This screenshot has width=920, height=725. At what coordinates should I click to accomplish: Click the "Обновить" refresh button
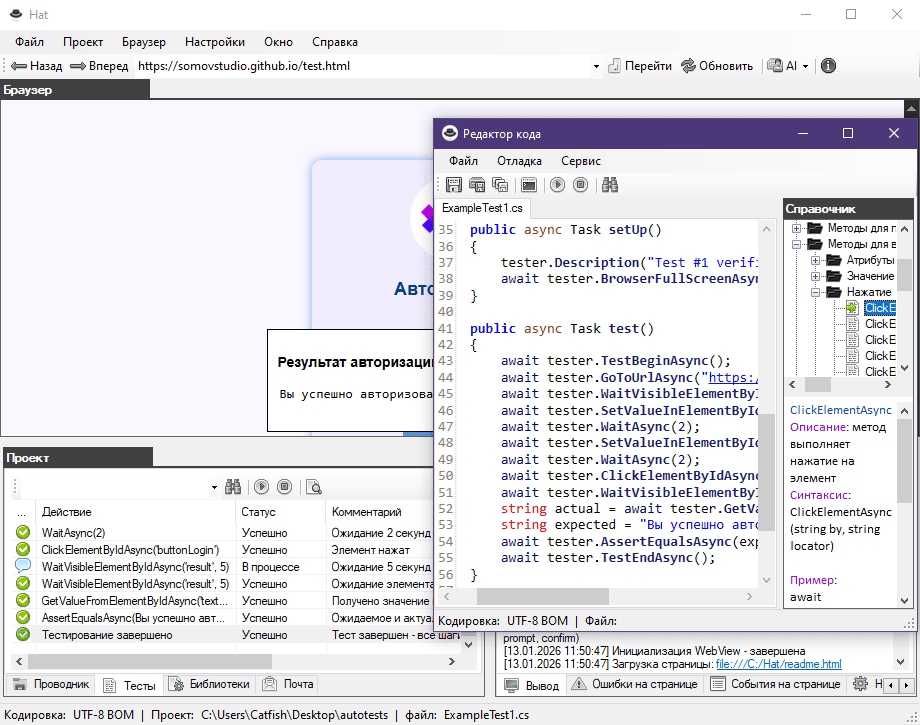click(x=717, y=66)
